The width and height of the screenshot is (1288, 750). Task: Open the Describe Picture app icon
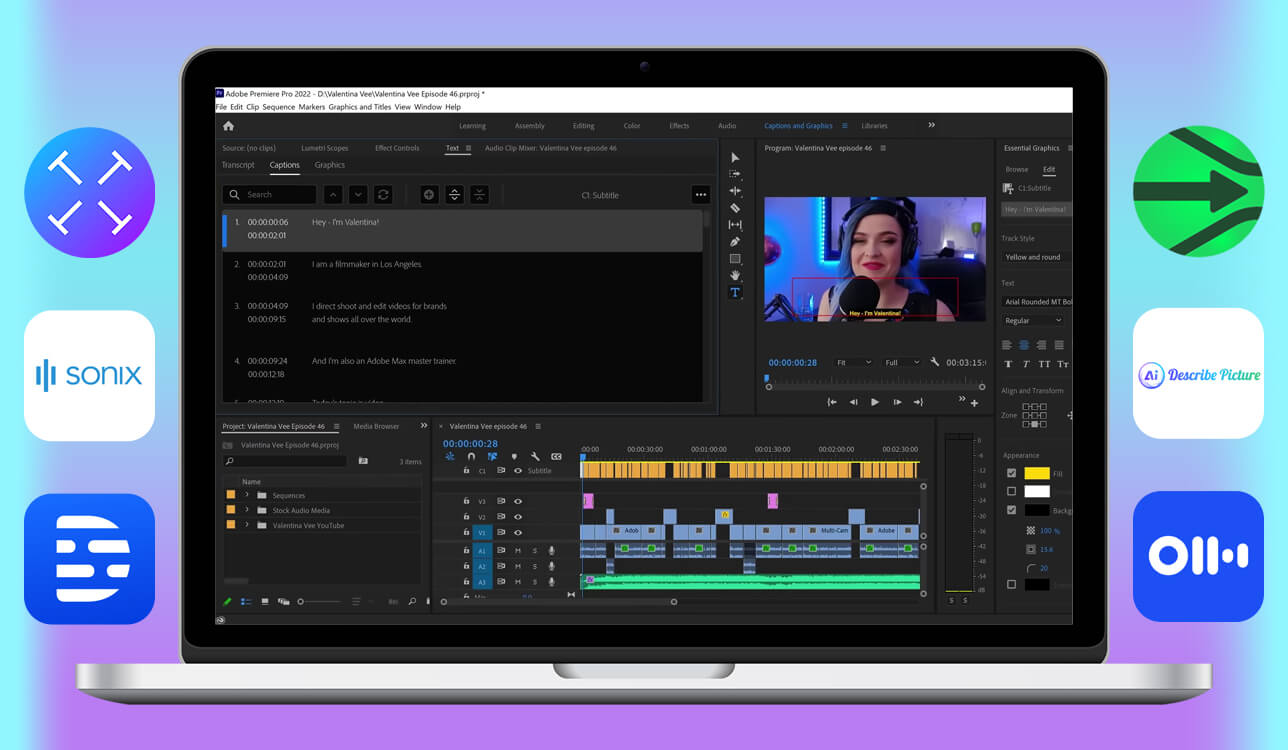(1198, 373)
